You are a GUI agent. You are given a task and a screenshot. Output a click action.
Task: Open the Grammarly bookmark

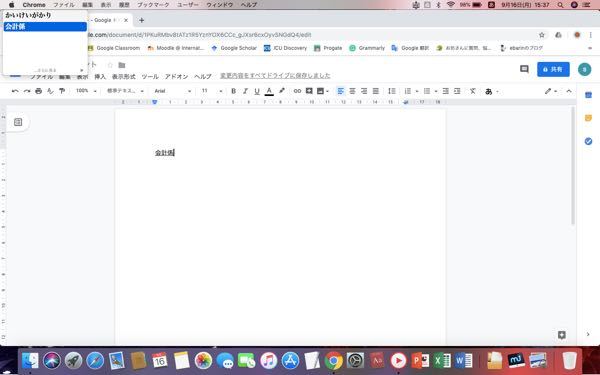(367, 48)
